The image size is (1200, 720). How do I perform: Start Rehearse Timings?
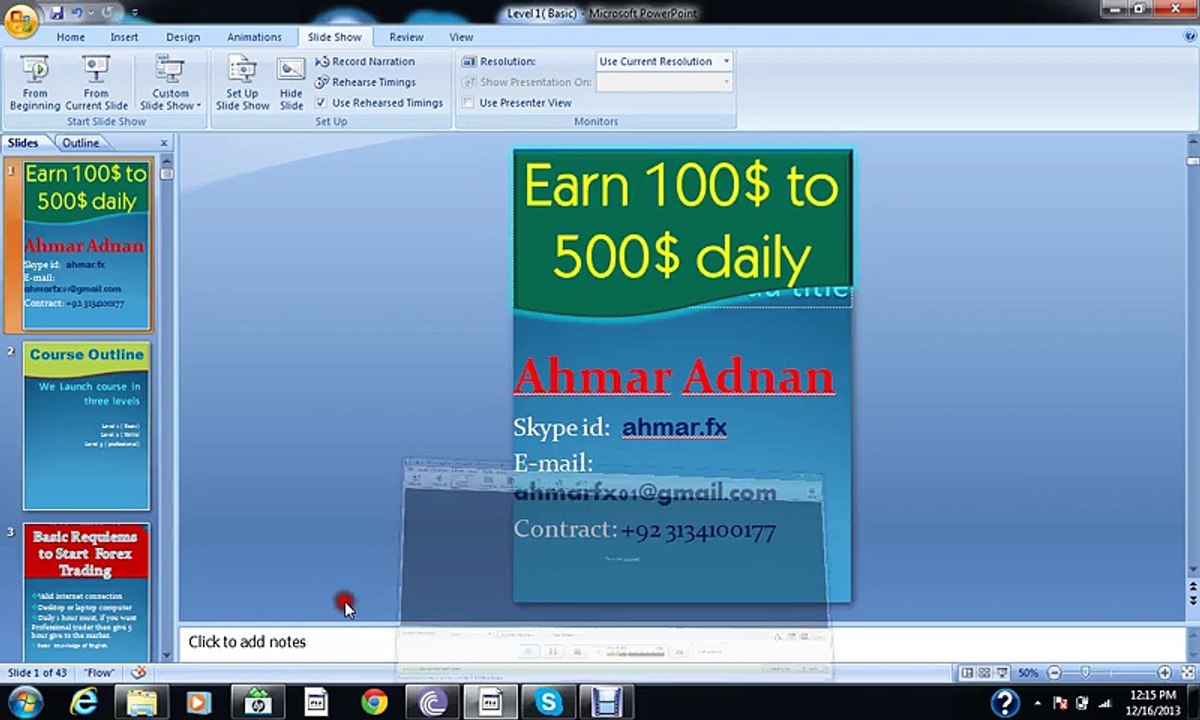(366, 82)
